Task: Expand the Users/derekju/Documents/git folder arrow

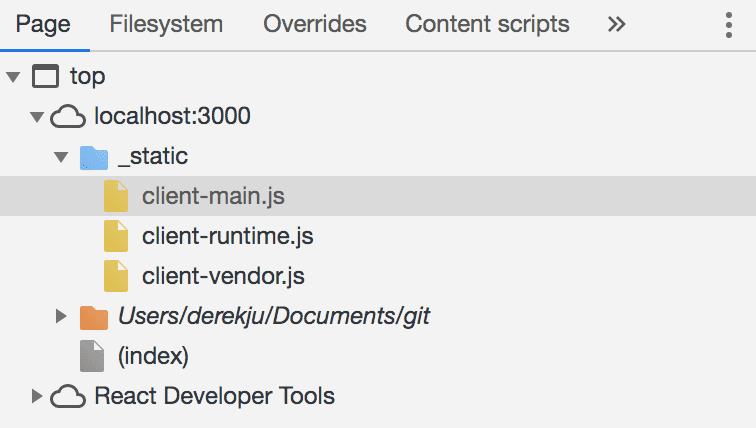Action: tap(61, 316)
